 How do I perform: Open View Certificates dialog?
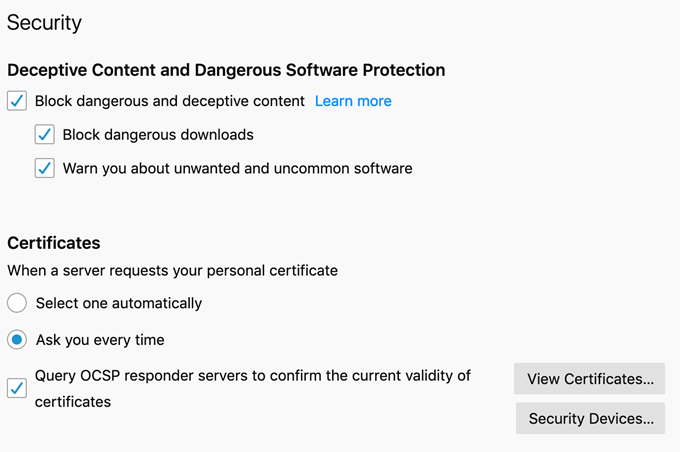pyautogui.click(x=590, y=379)
